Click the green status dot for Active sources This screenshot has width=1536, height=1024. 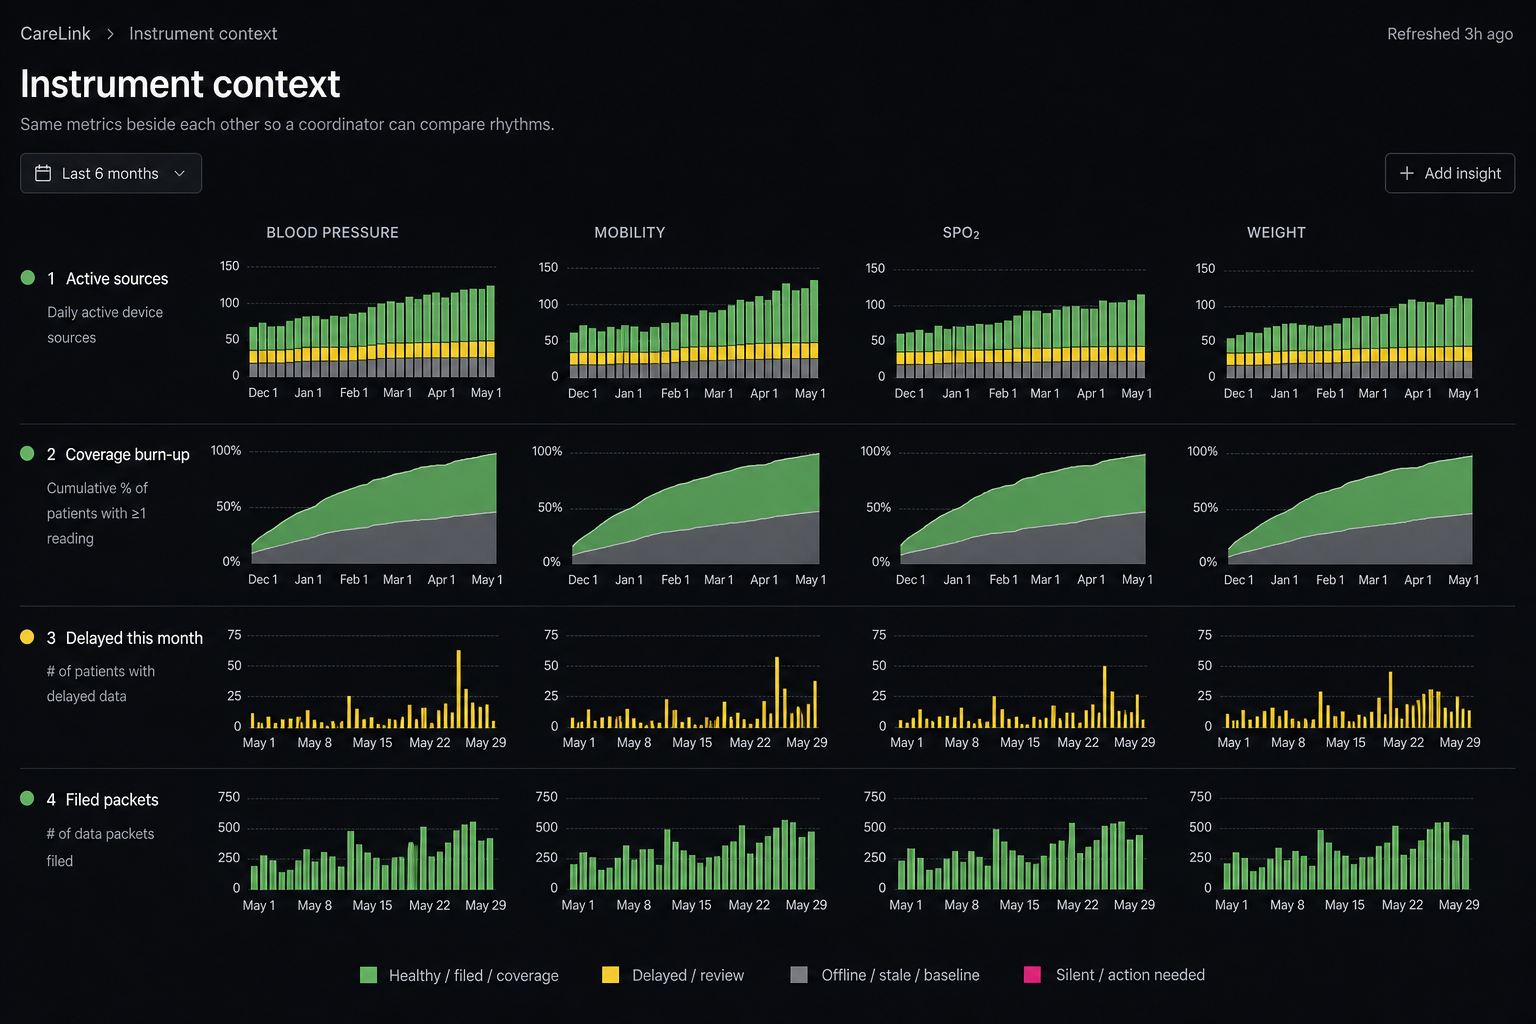[28, 278]
